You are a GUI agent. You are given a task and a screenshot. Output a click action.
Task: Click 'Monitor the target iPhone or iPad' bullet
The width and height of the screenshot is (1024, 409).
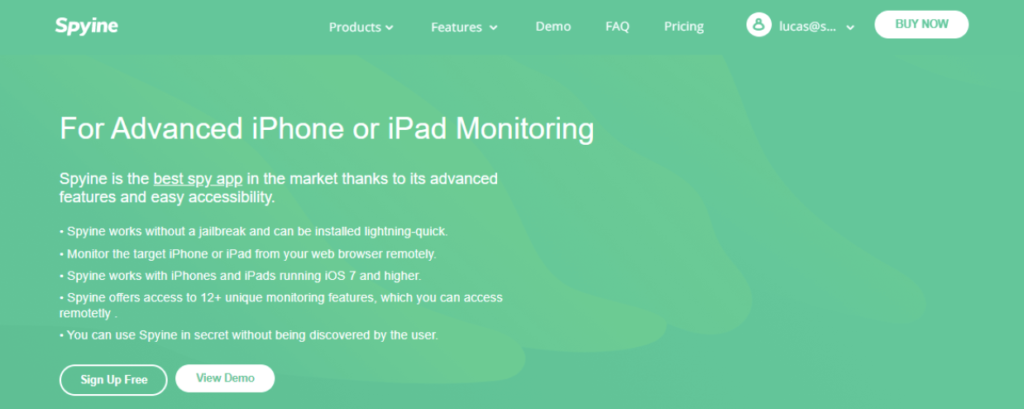pyautogui.click(x=248, y=254)
